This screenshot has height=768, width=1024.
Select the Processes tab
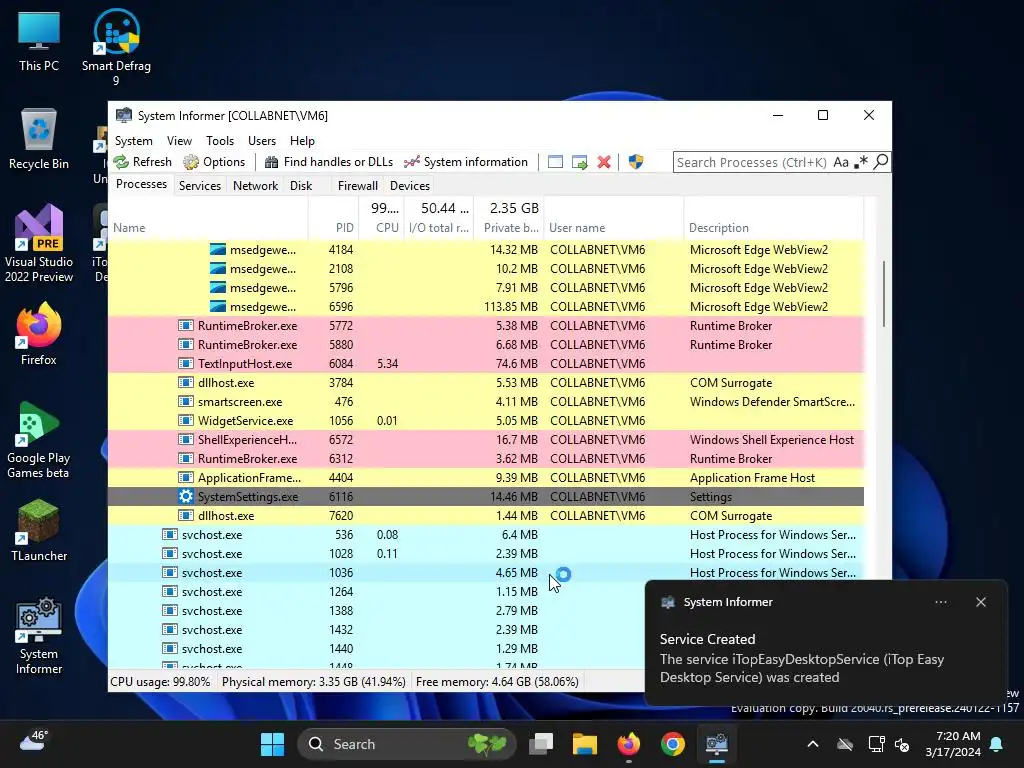pyautogui.click(x=141, y=184)
